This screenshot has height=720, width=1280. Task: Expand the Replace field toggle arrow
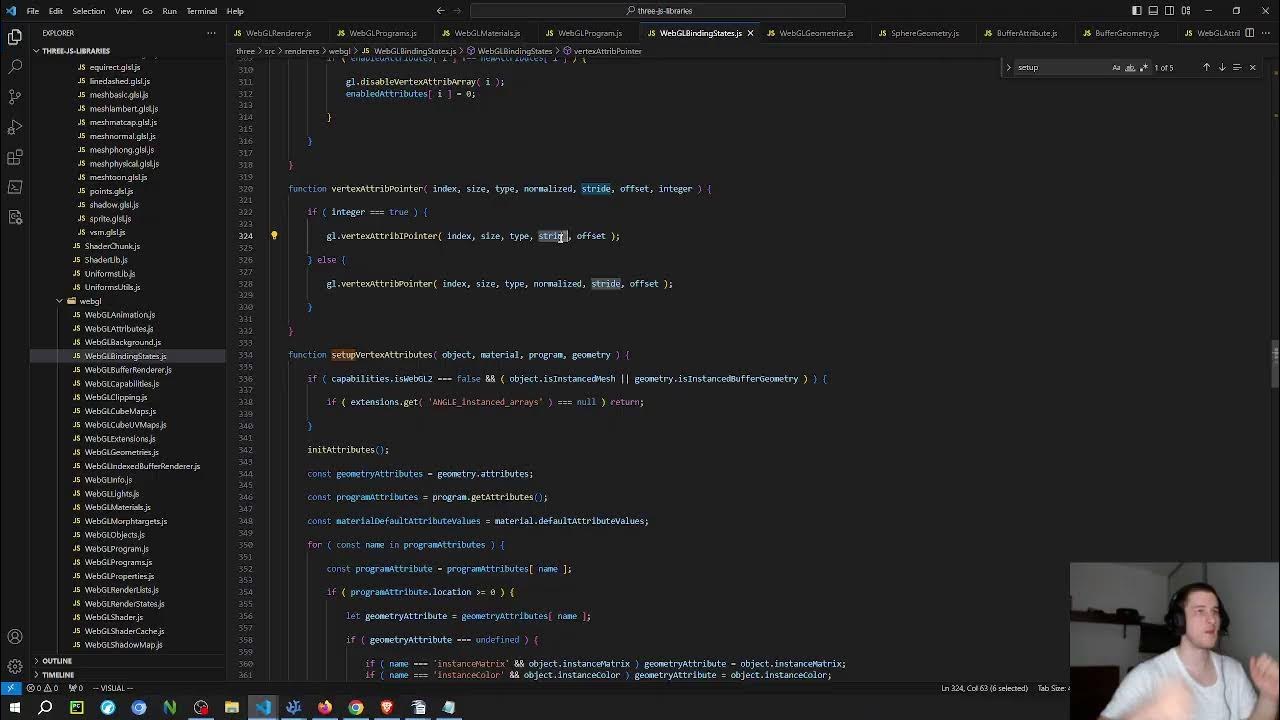1008,67
